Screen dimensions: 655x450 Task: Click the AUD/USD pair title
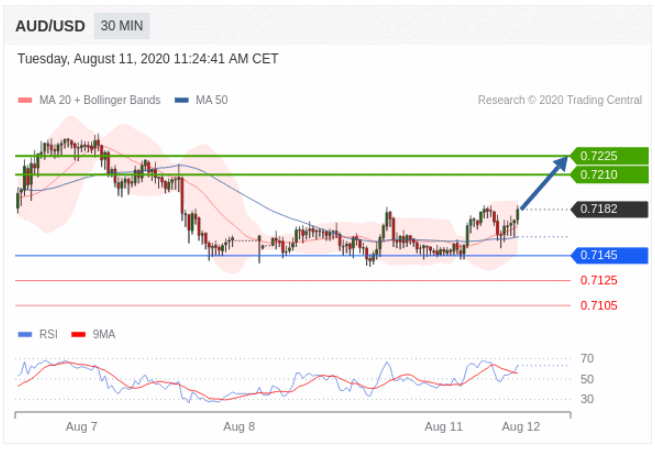tap(50, 26)
